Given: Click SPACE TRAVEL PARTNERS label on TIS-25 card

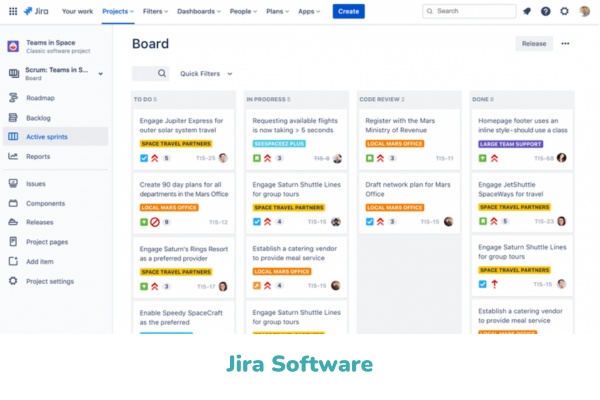Looking at the screenshot, I should point(176,144).
